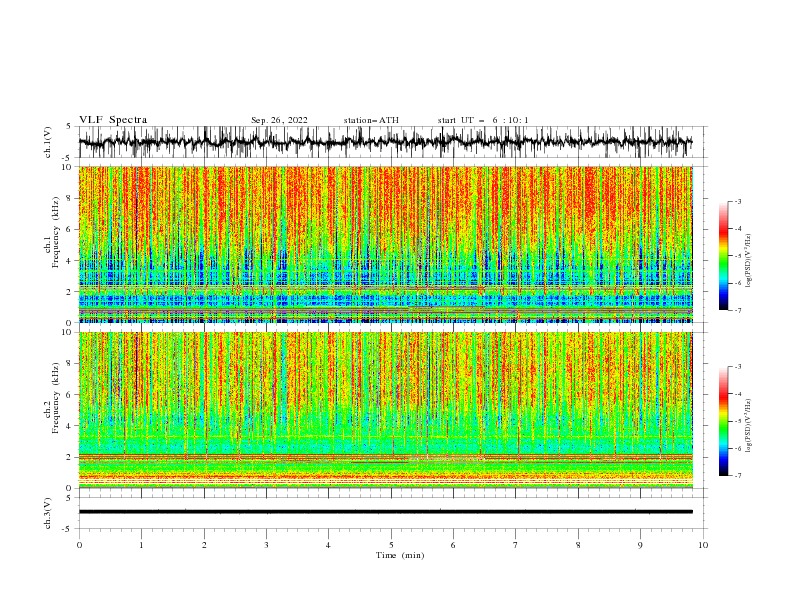
Task: Click the "-3" label on ch.1 color bar
Action: (x=737, y=201)
